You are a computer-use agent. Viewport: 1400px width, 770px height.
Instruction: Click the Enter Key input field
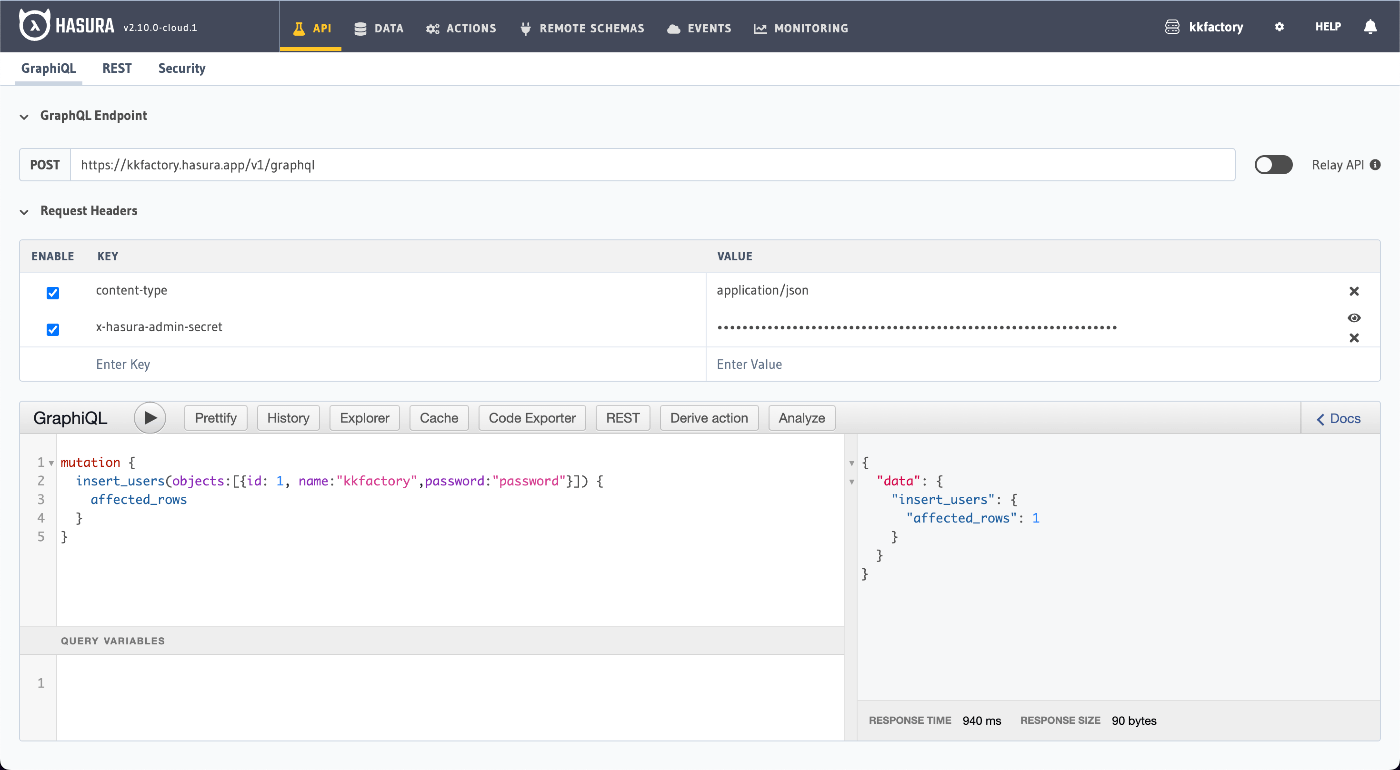[x=397, y=364]
